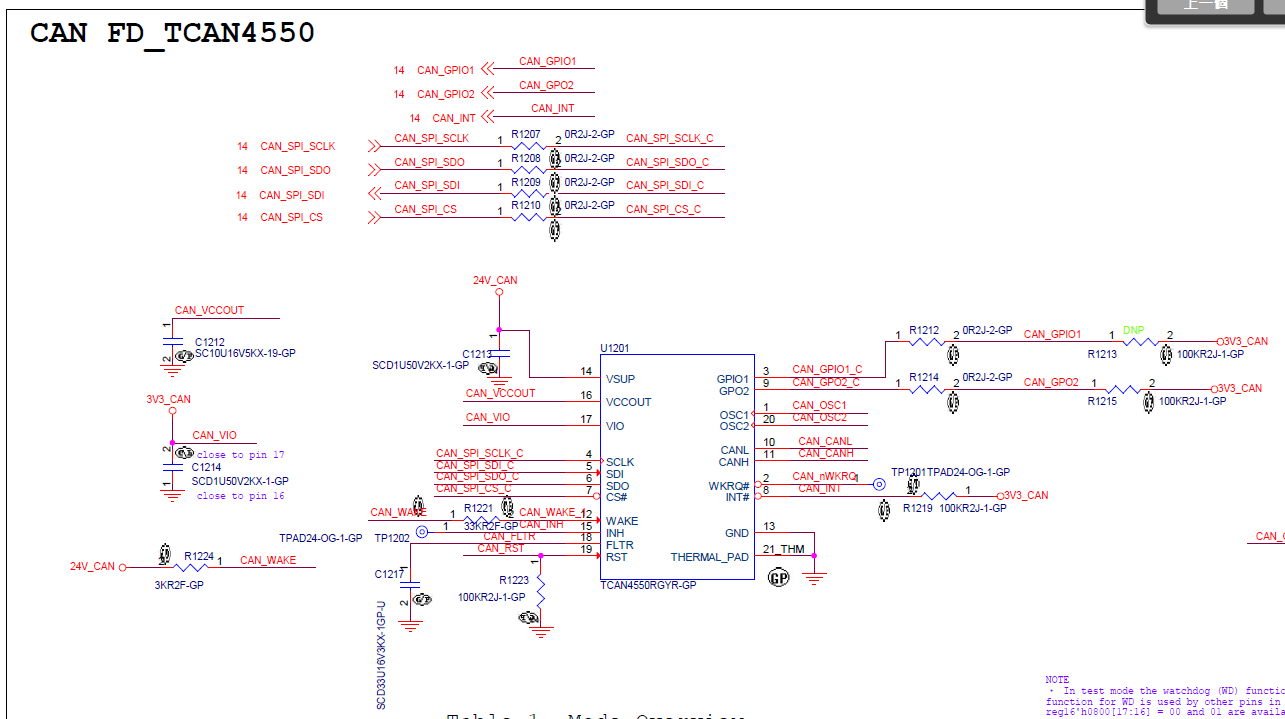Click the CANL pin name on U1201
This screenshot has height=719, width=1285.
[734, 451]
